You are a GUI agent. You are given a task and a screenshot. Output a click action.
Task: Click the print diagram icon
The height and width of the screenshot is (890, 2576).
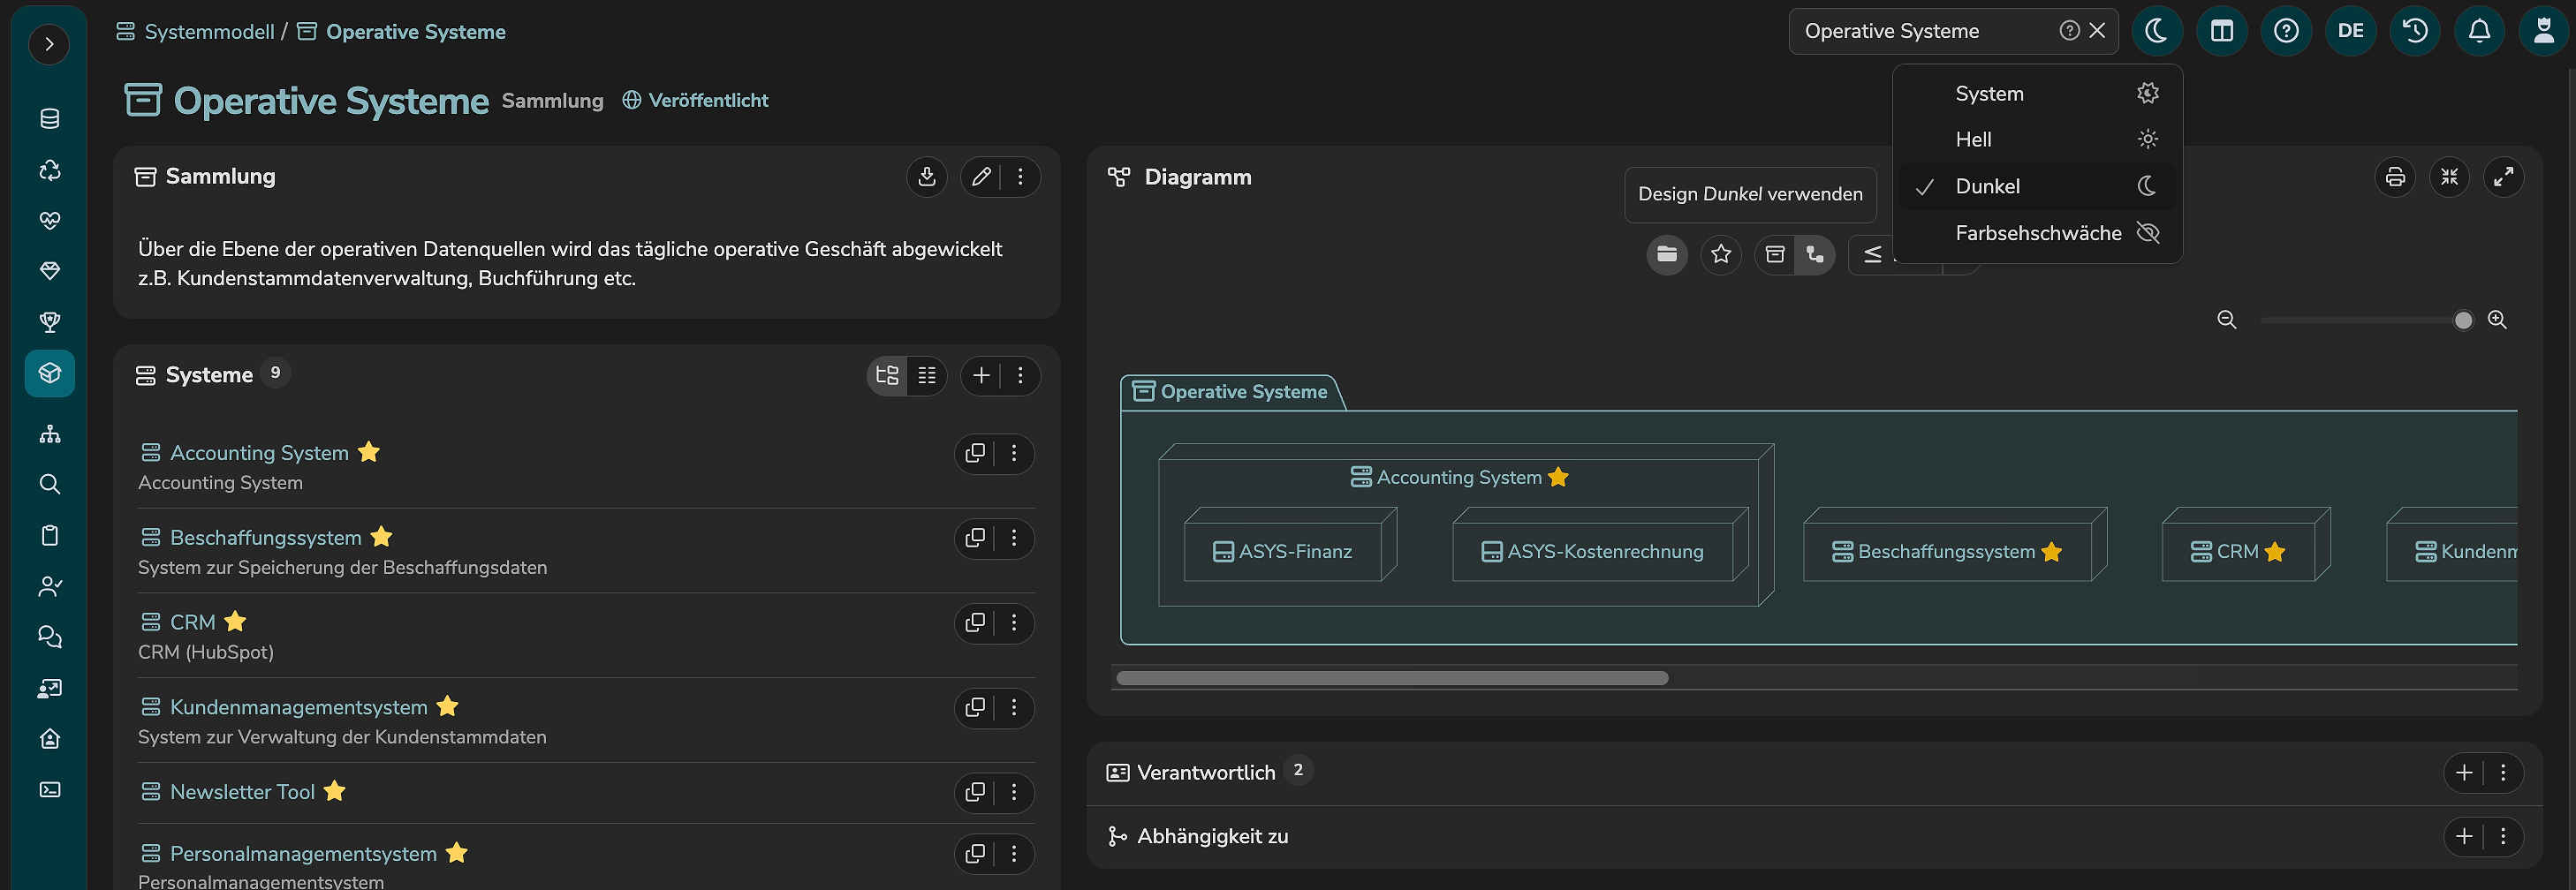click(2394, 177)
